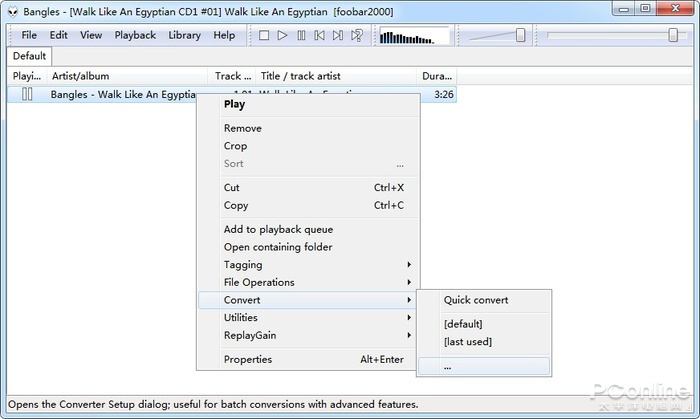Click the Play toolbar button
Viewport: 700px width, 419px height.
[282, 35]
